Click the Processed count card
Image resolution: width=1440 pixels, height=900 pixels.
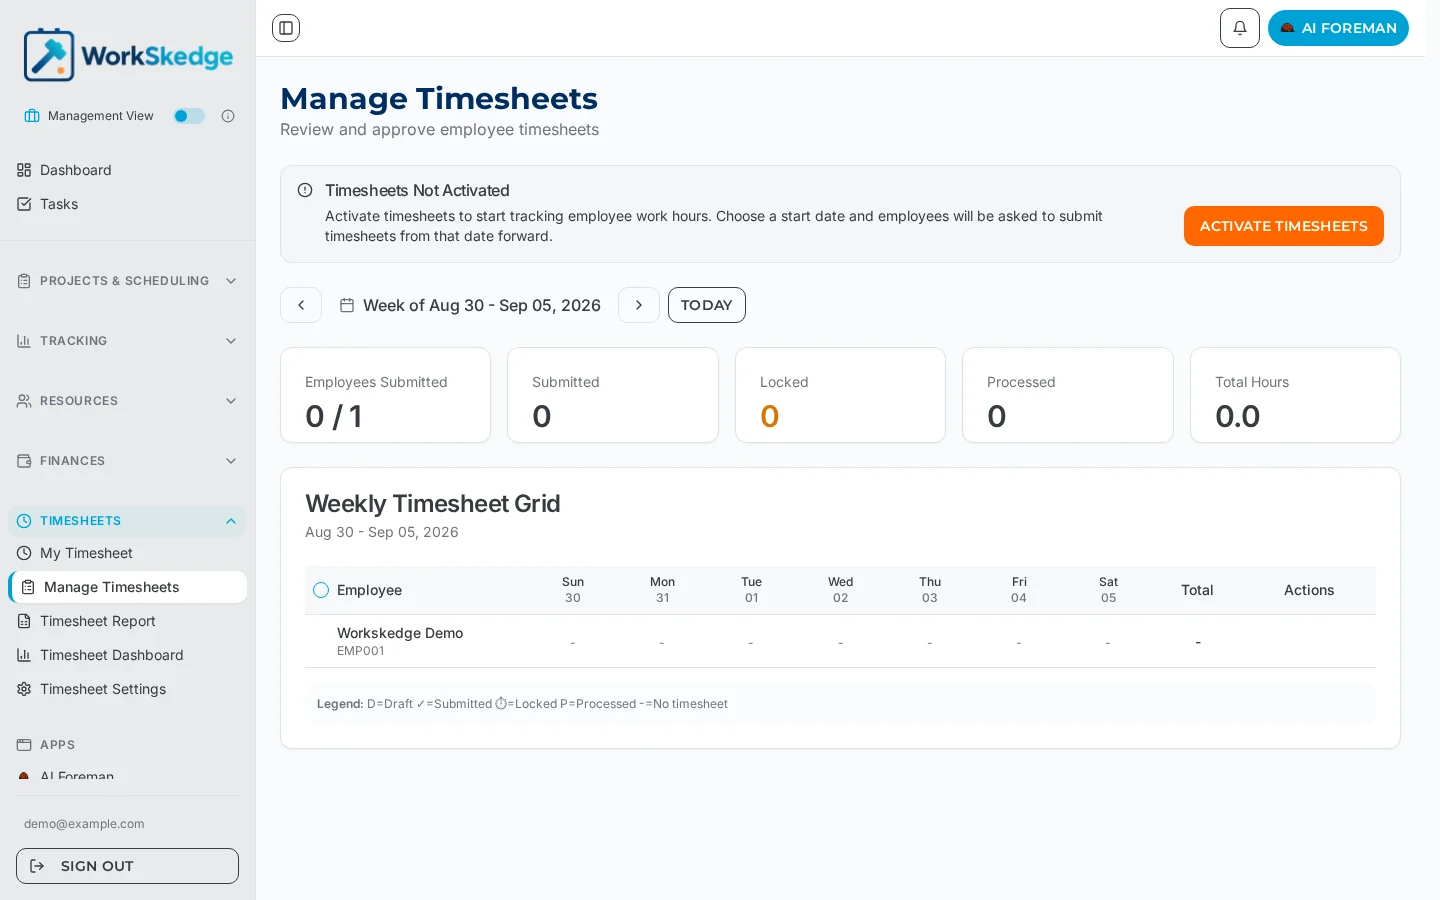coord(1068,395)
